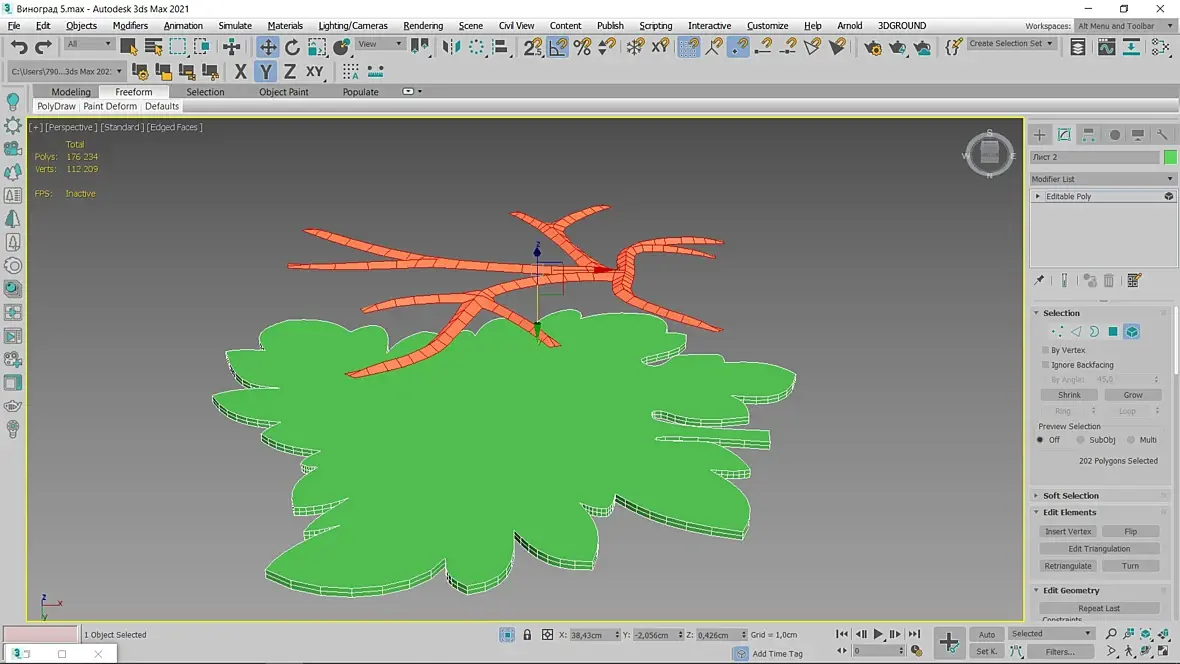Restrict transform to the Z axis

[x=289, y=71]
